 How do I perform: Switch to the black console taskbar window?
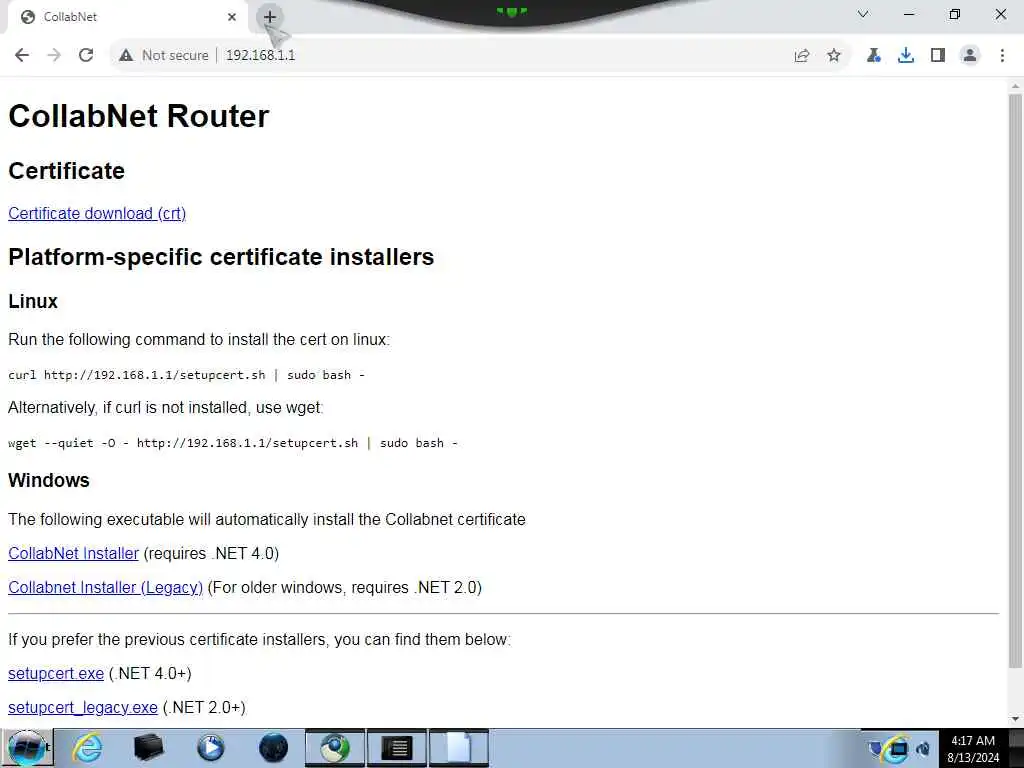[396, 748]
